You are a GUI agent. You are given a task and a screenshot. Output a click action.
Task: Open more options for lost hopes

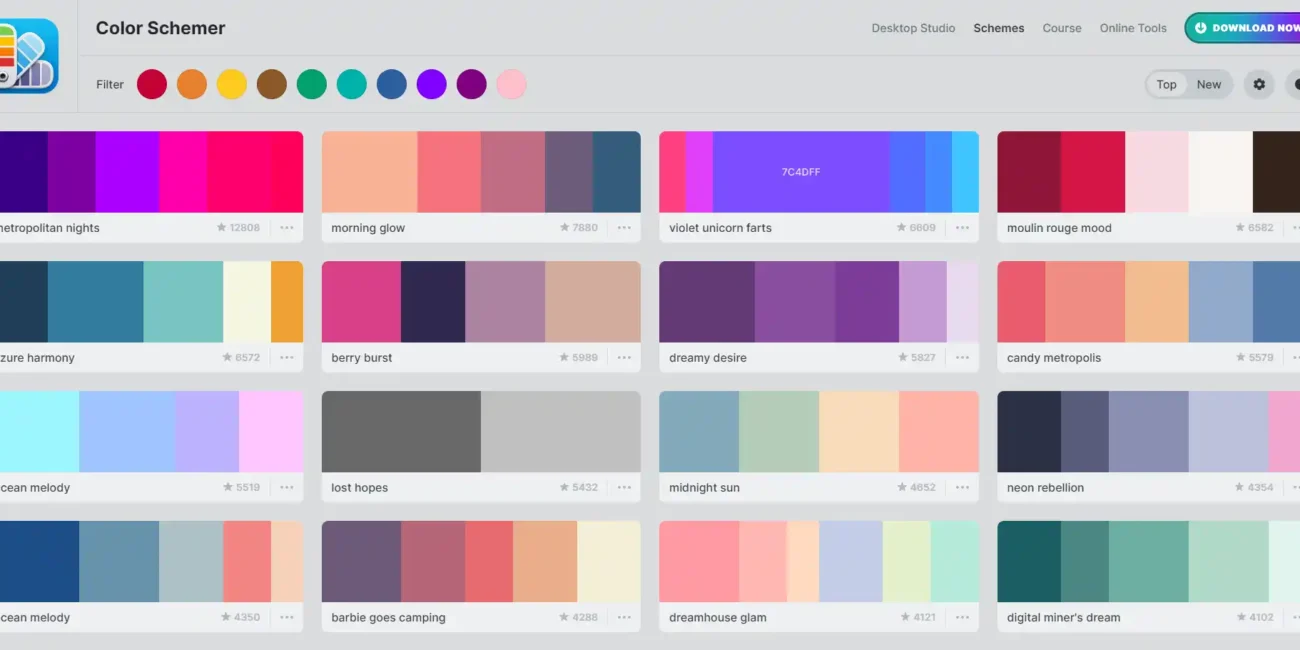(624, 488)
